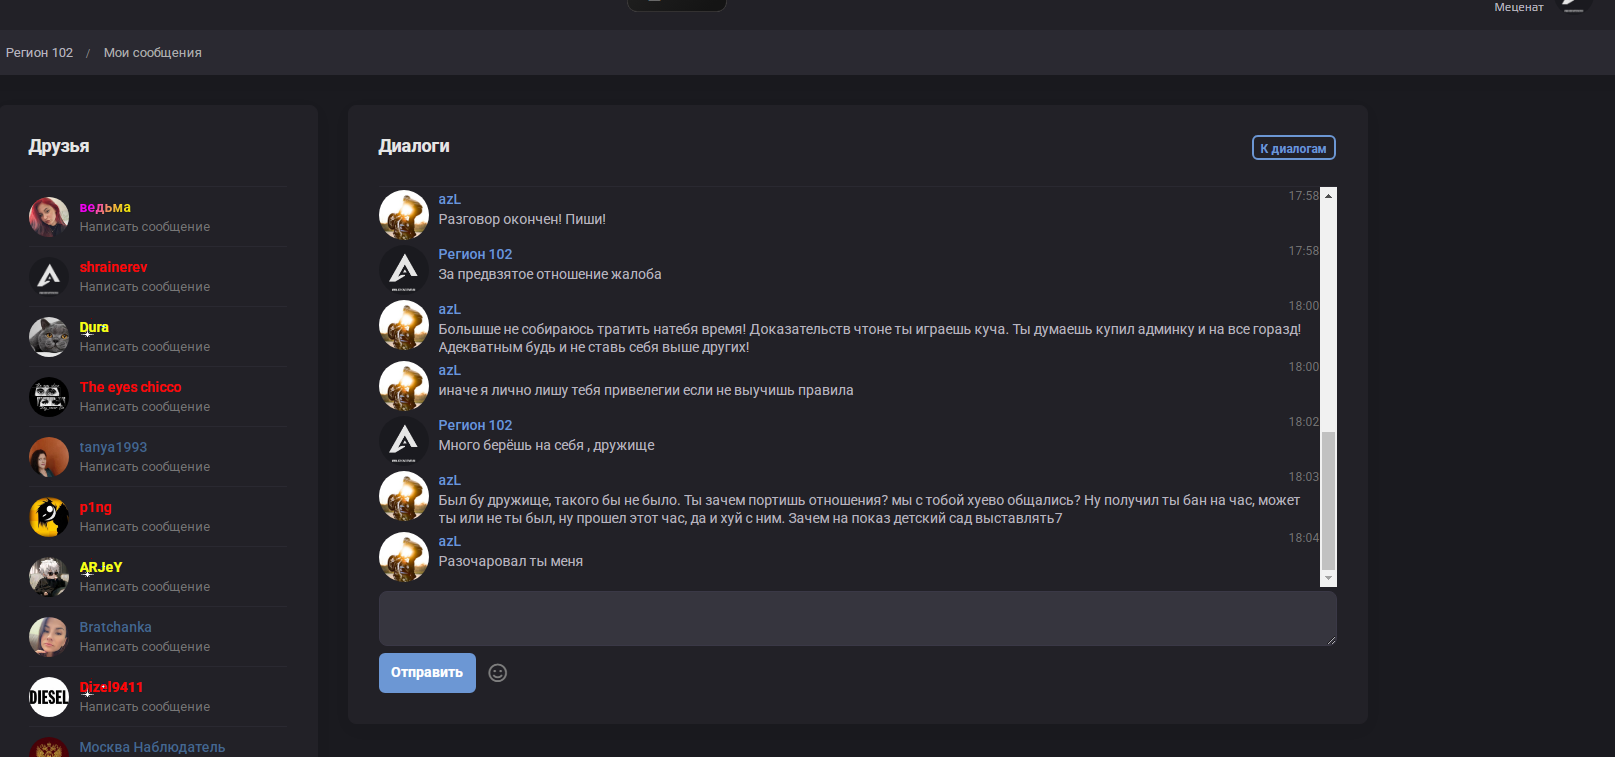Send message with Отправить button
Screen dimensions: 1615x757
point(427,673)
